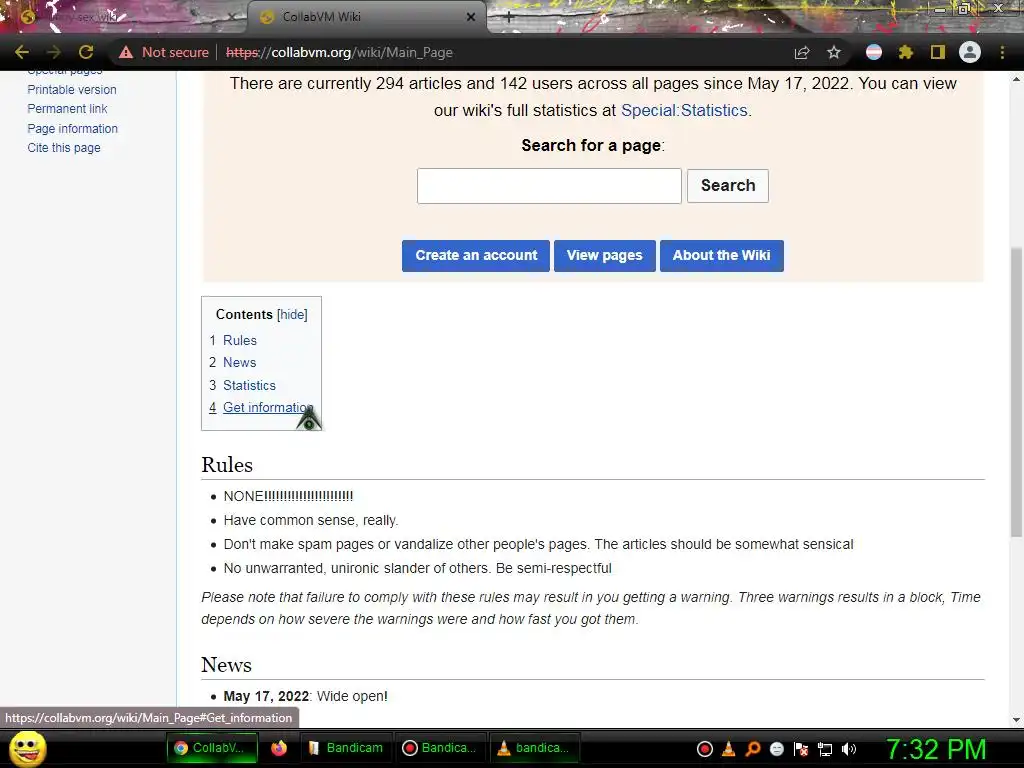
Task: Open the Not secure site warning
Action: (164, 52)
